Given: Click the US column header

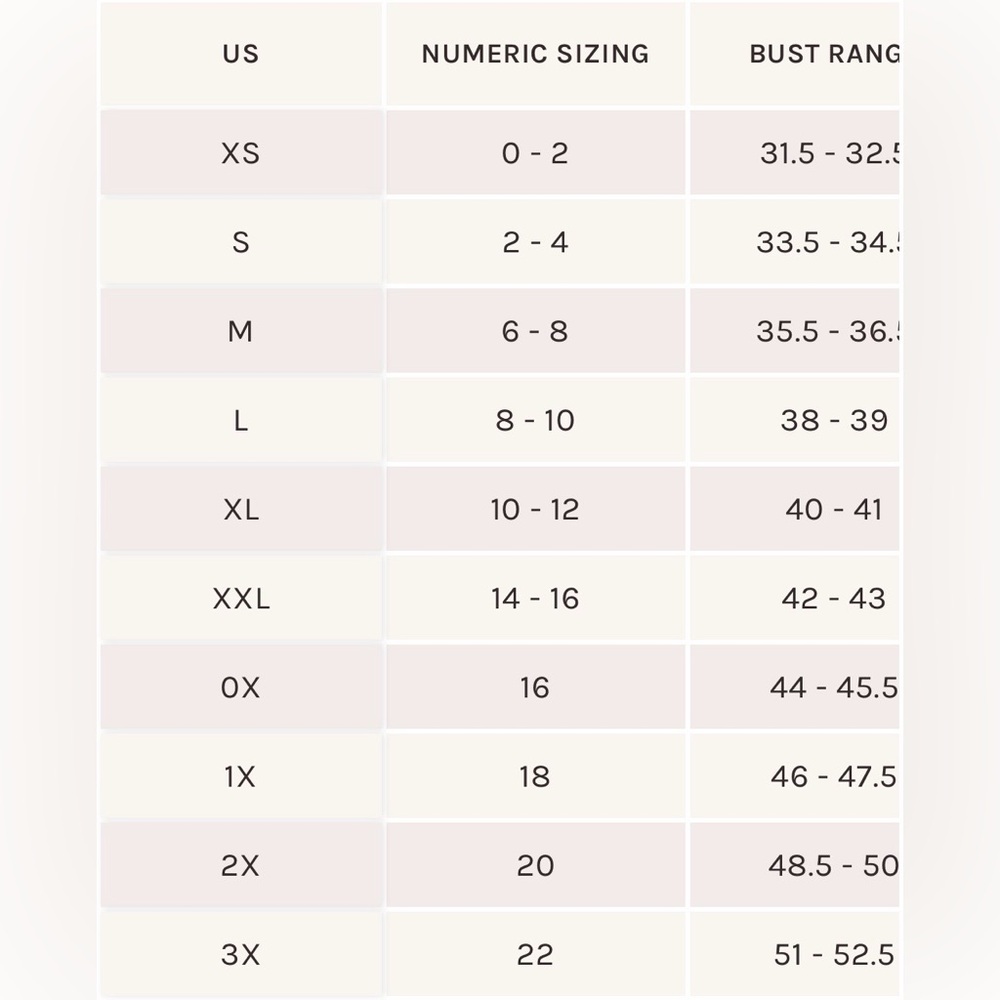Looking at the screenshot, I should (241, 54).
